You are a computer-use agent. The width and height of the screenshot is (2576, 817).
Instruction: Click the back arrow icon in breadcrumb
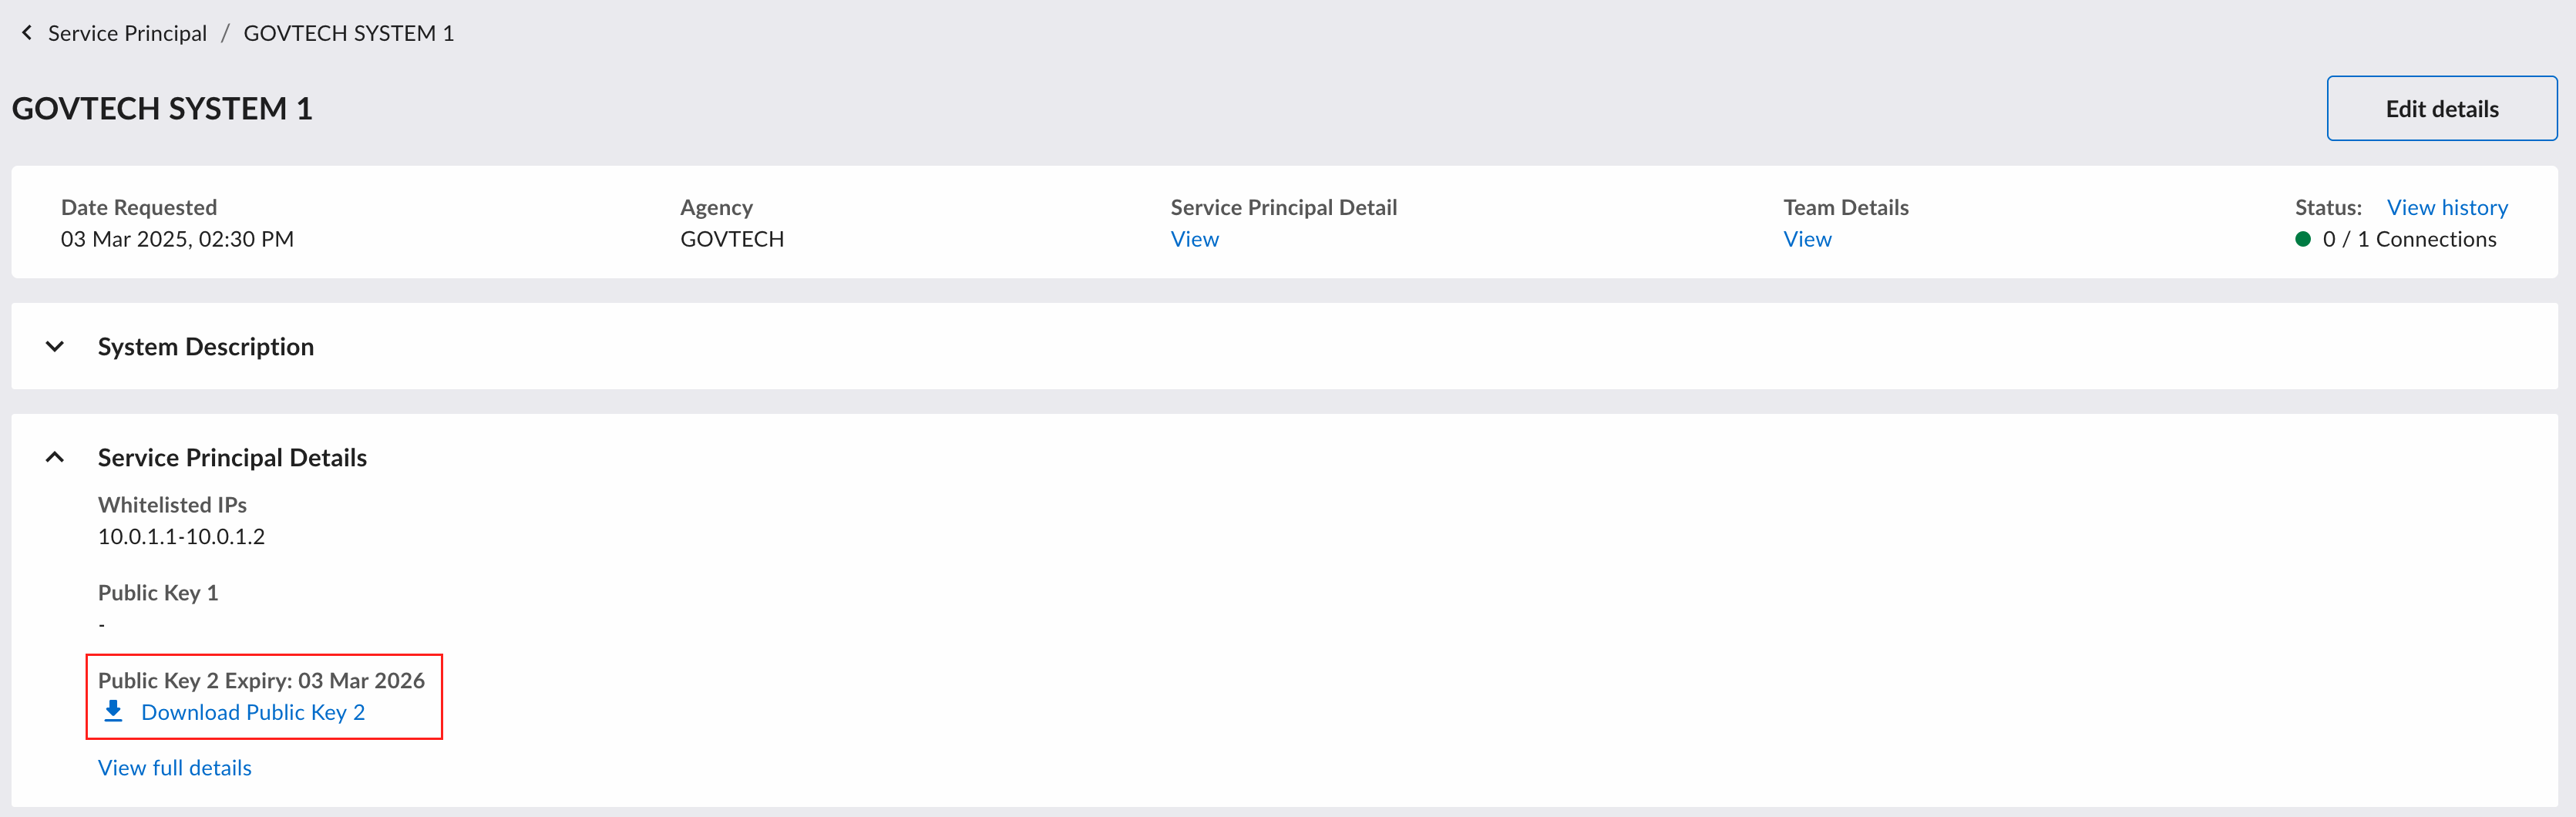[27, 33]
